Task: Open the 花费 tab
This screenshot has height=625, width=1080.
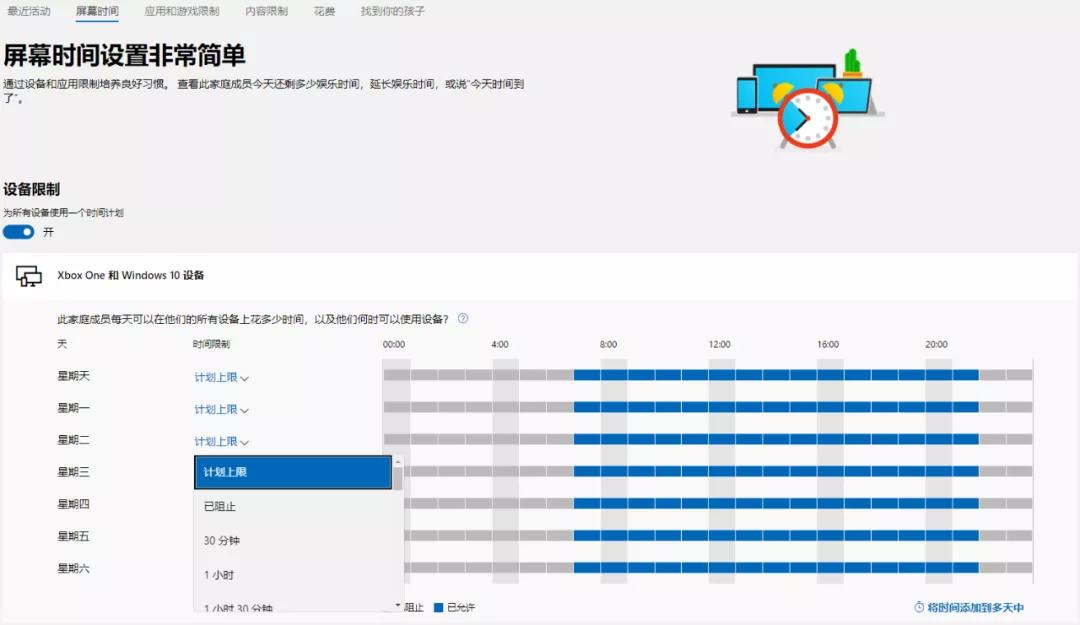Action: (324, 11)
